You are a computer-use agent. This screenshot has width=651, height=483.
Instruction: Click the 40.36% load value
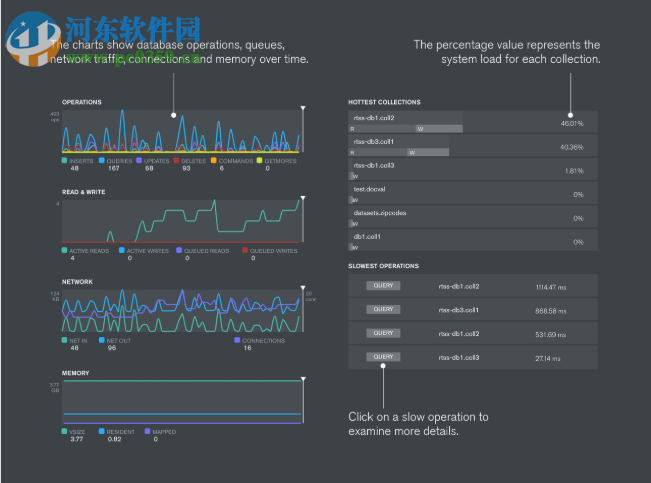coord(572,147)
